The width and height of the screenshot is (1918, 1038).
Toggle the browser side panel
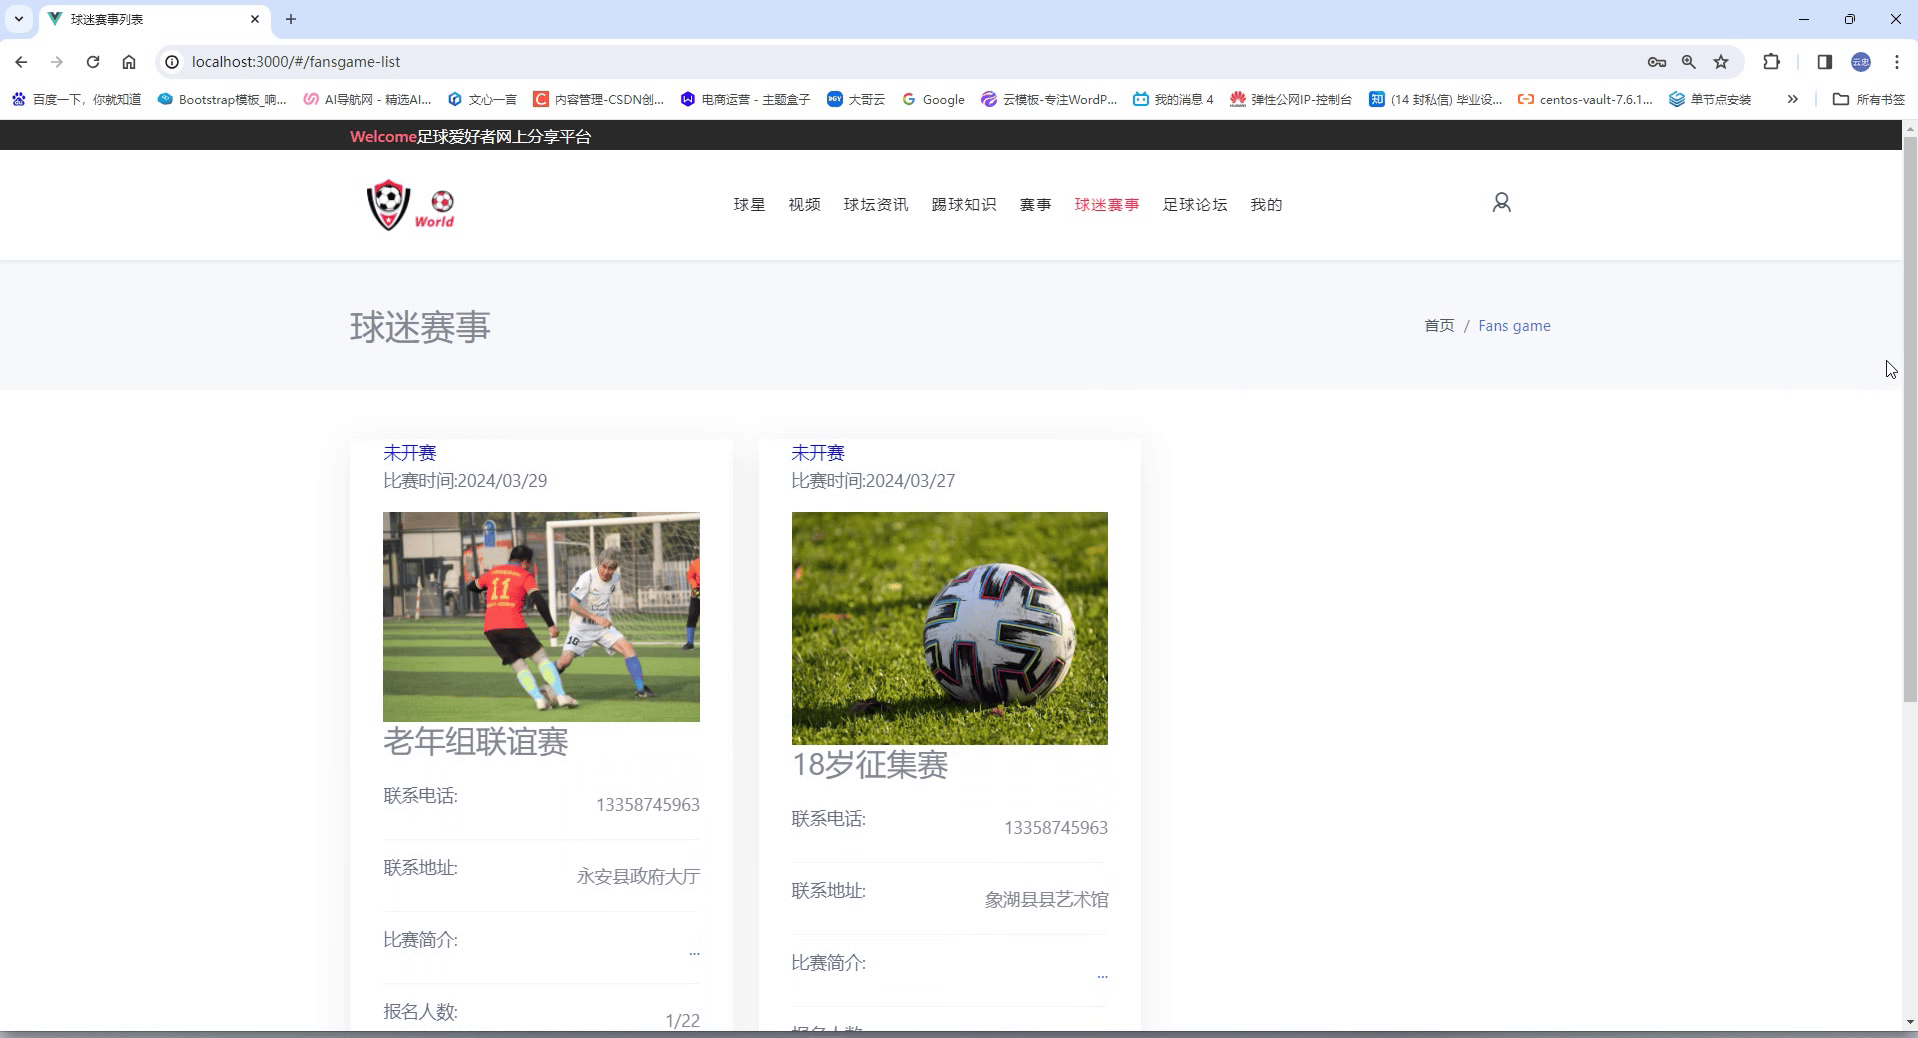point(1824,62)
